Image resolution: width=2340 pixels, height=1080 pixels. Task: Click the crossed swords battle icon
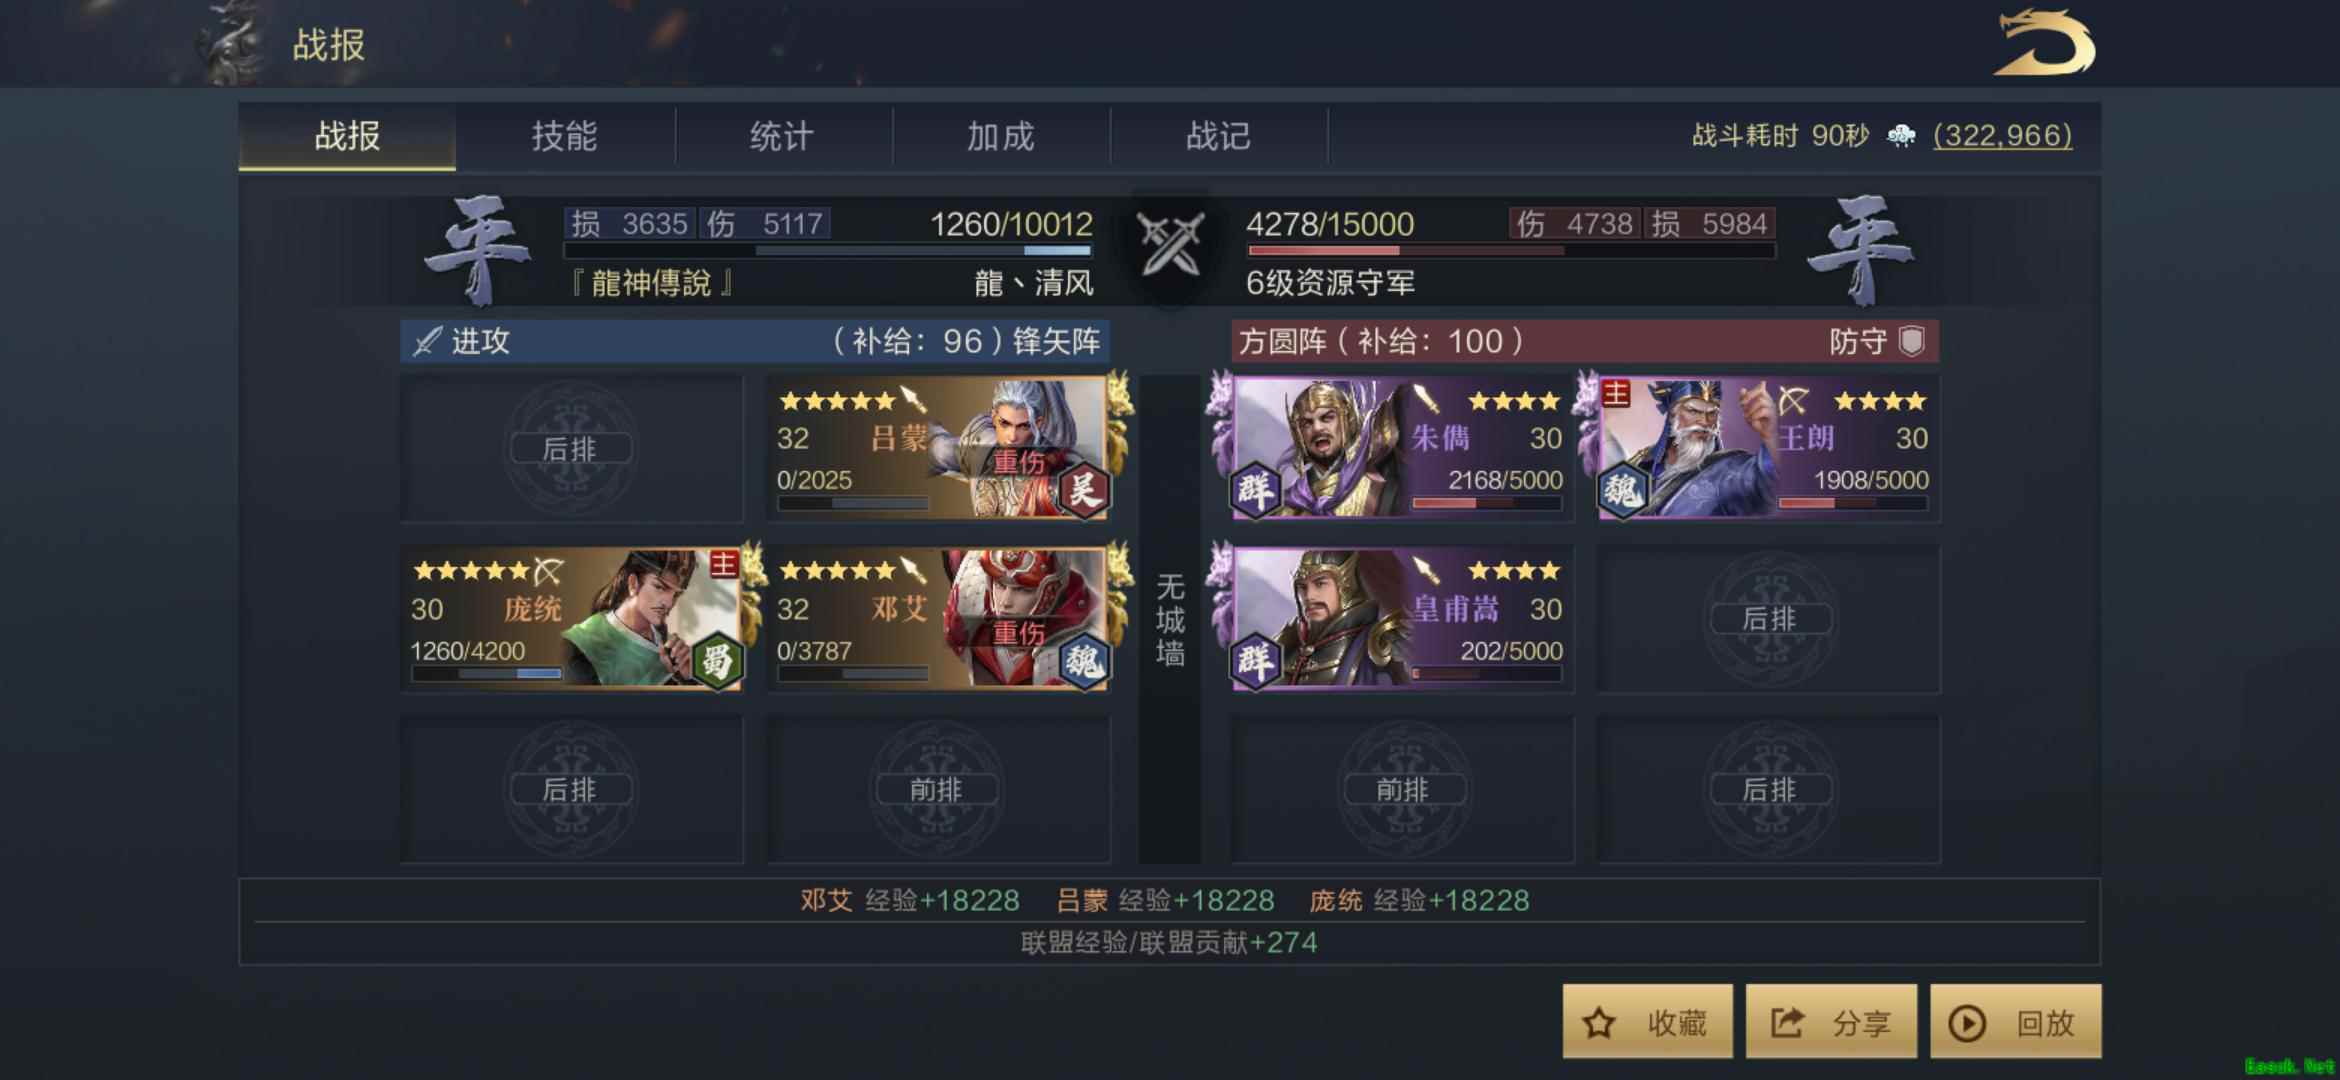point(1170,243)
